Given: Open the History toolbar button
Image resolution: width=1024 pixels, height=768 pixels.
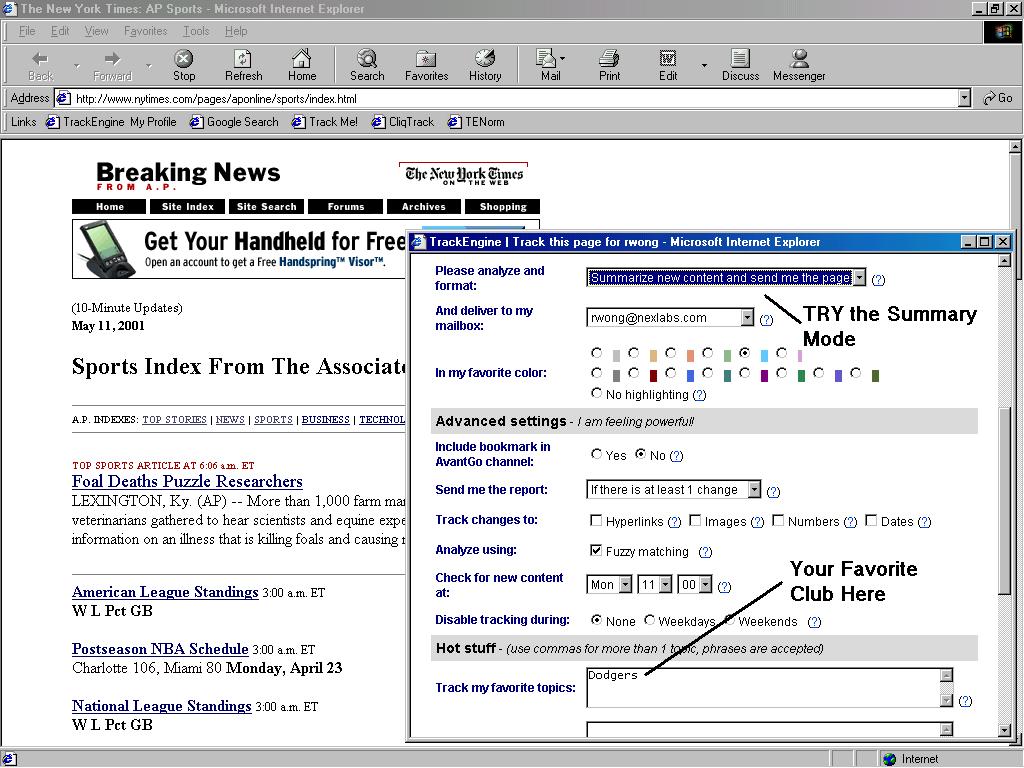Looking at the screenshot, I should [485, 65].
